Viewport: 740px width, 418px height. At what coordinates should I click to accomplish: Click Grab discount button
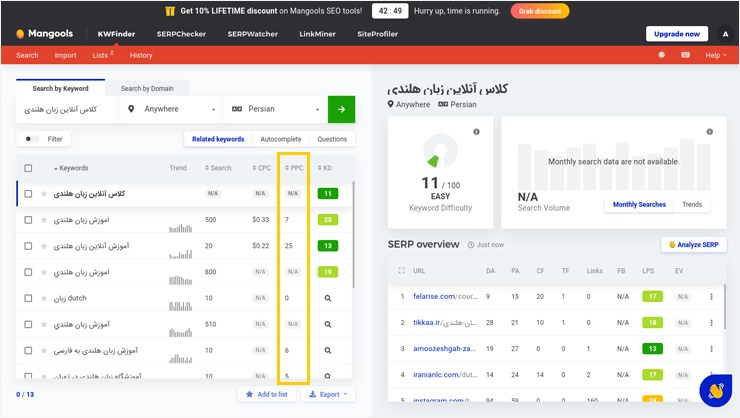tap(540, 11)
